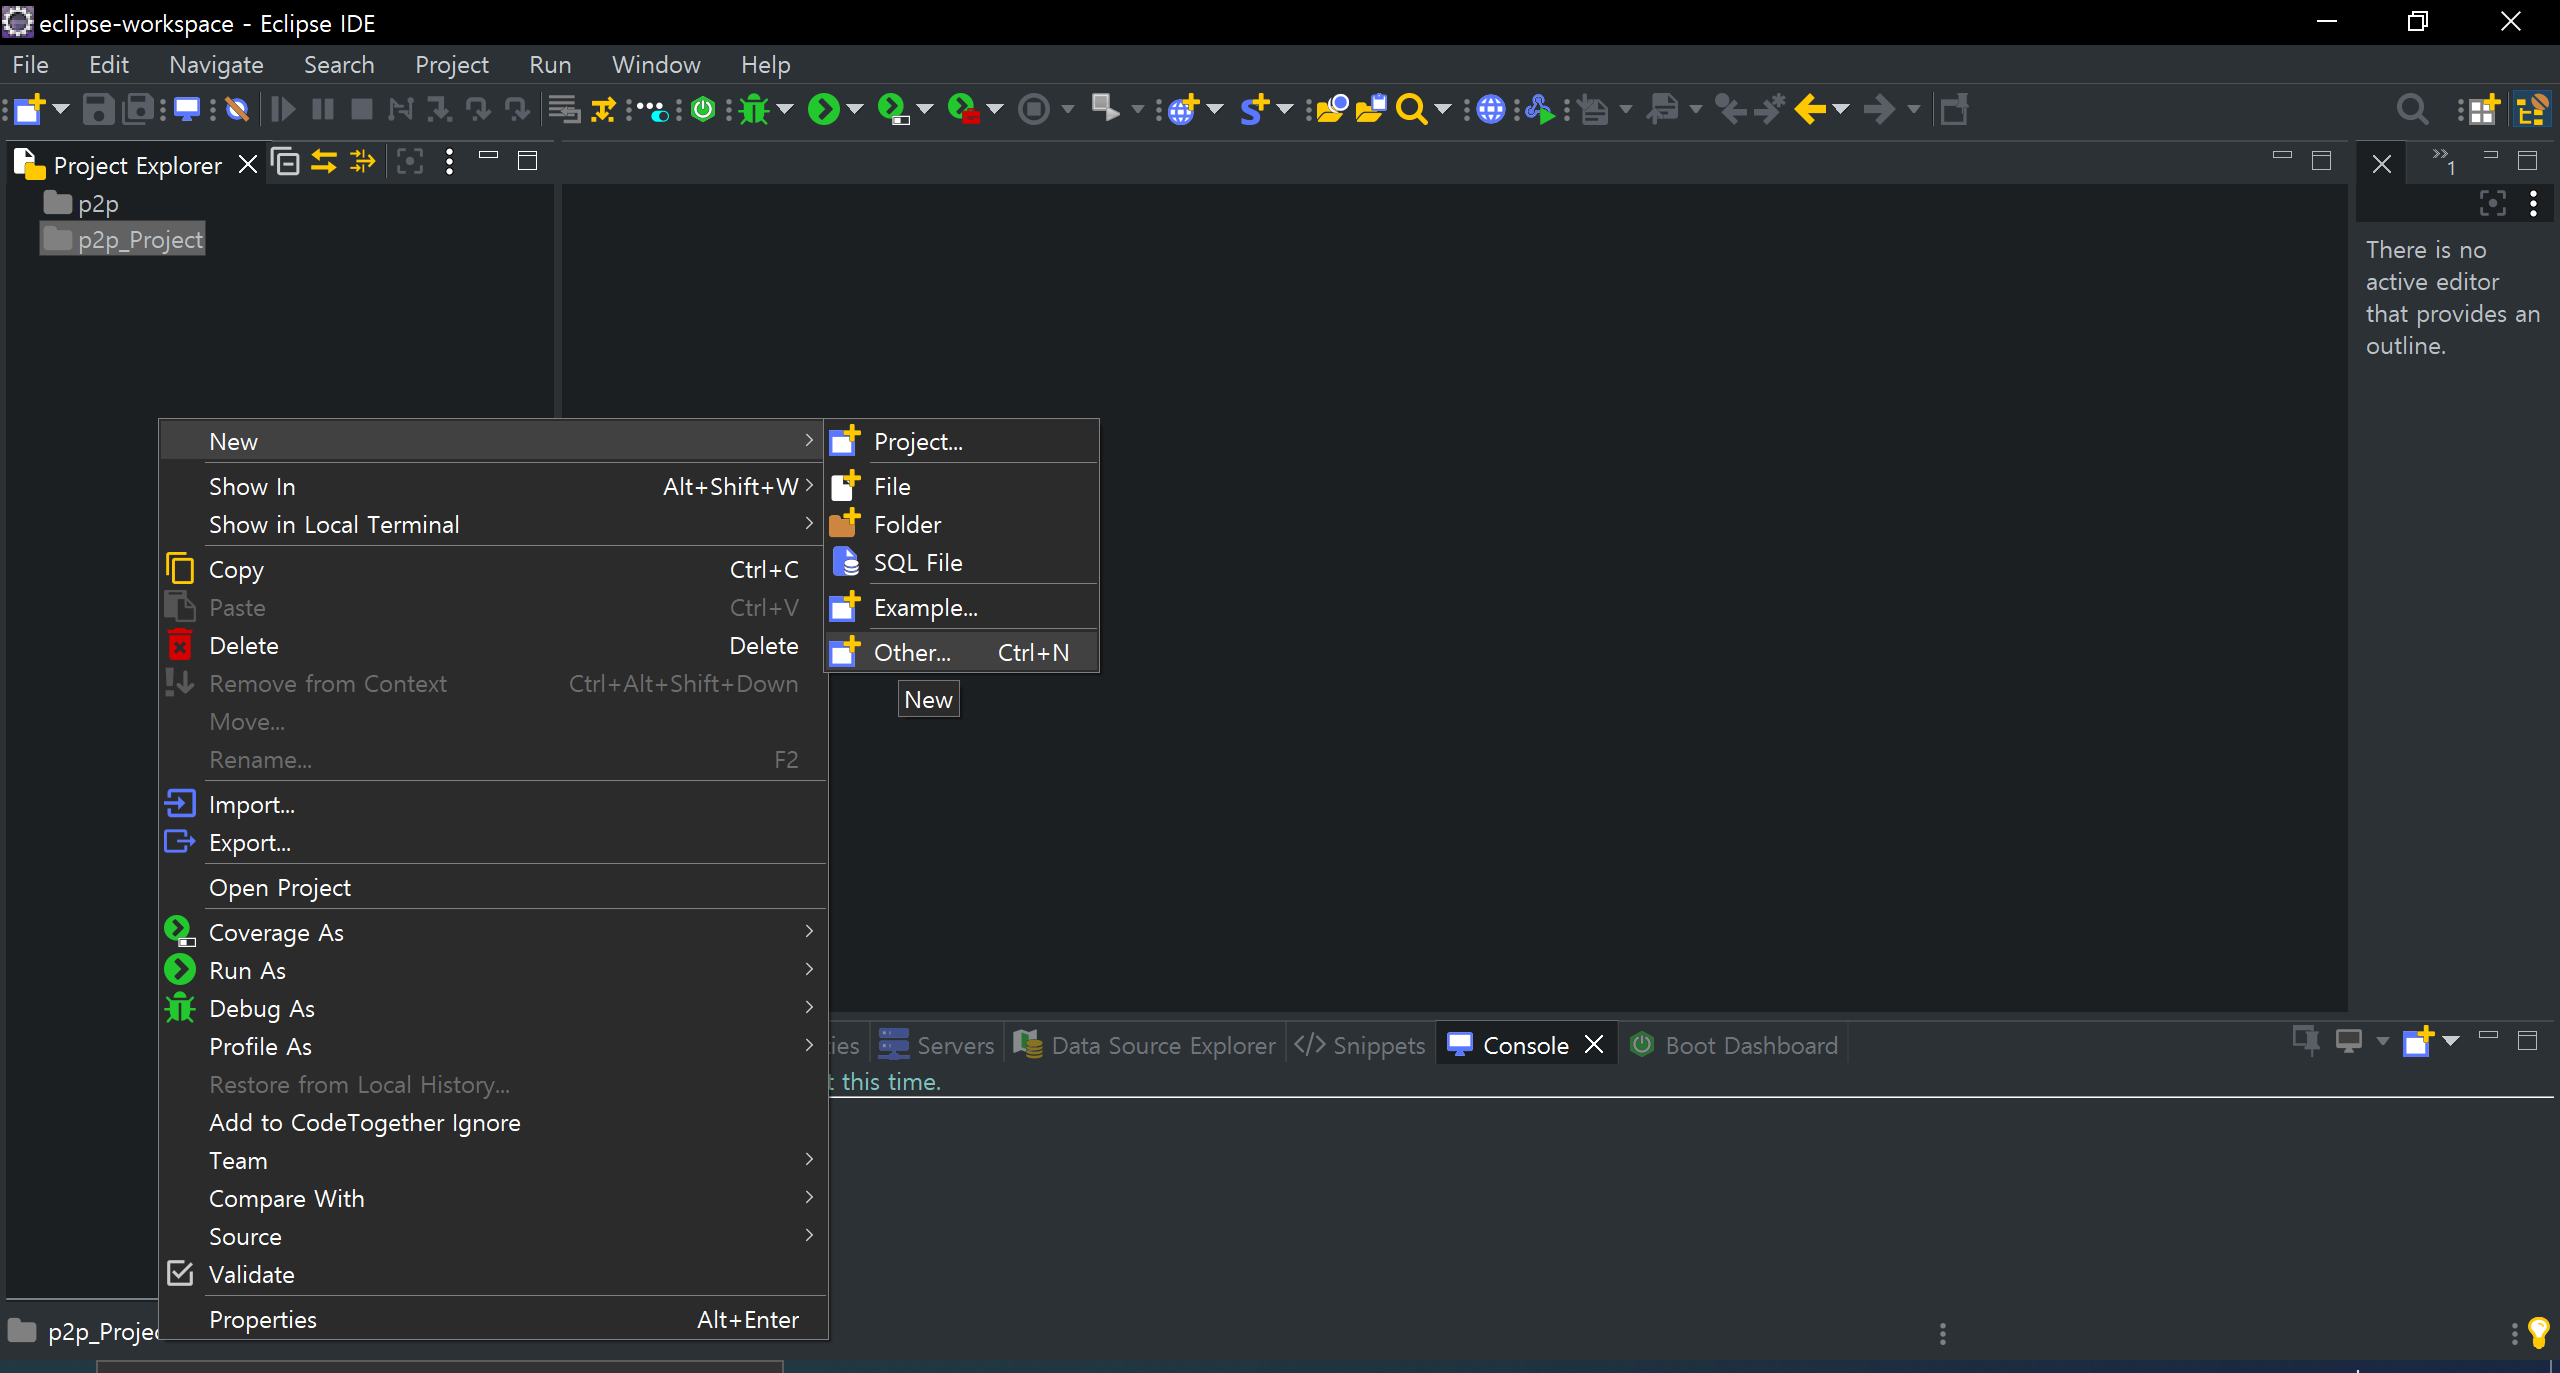
Task: Click the Open Console icon in Console view
Action: point(2418,1042)
